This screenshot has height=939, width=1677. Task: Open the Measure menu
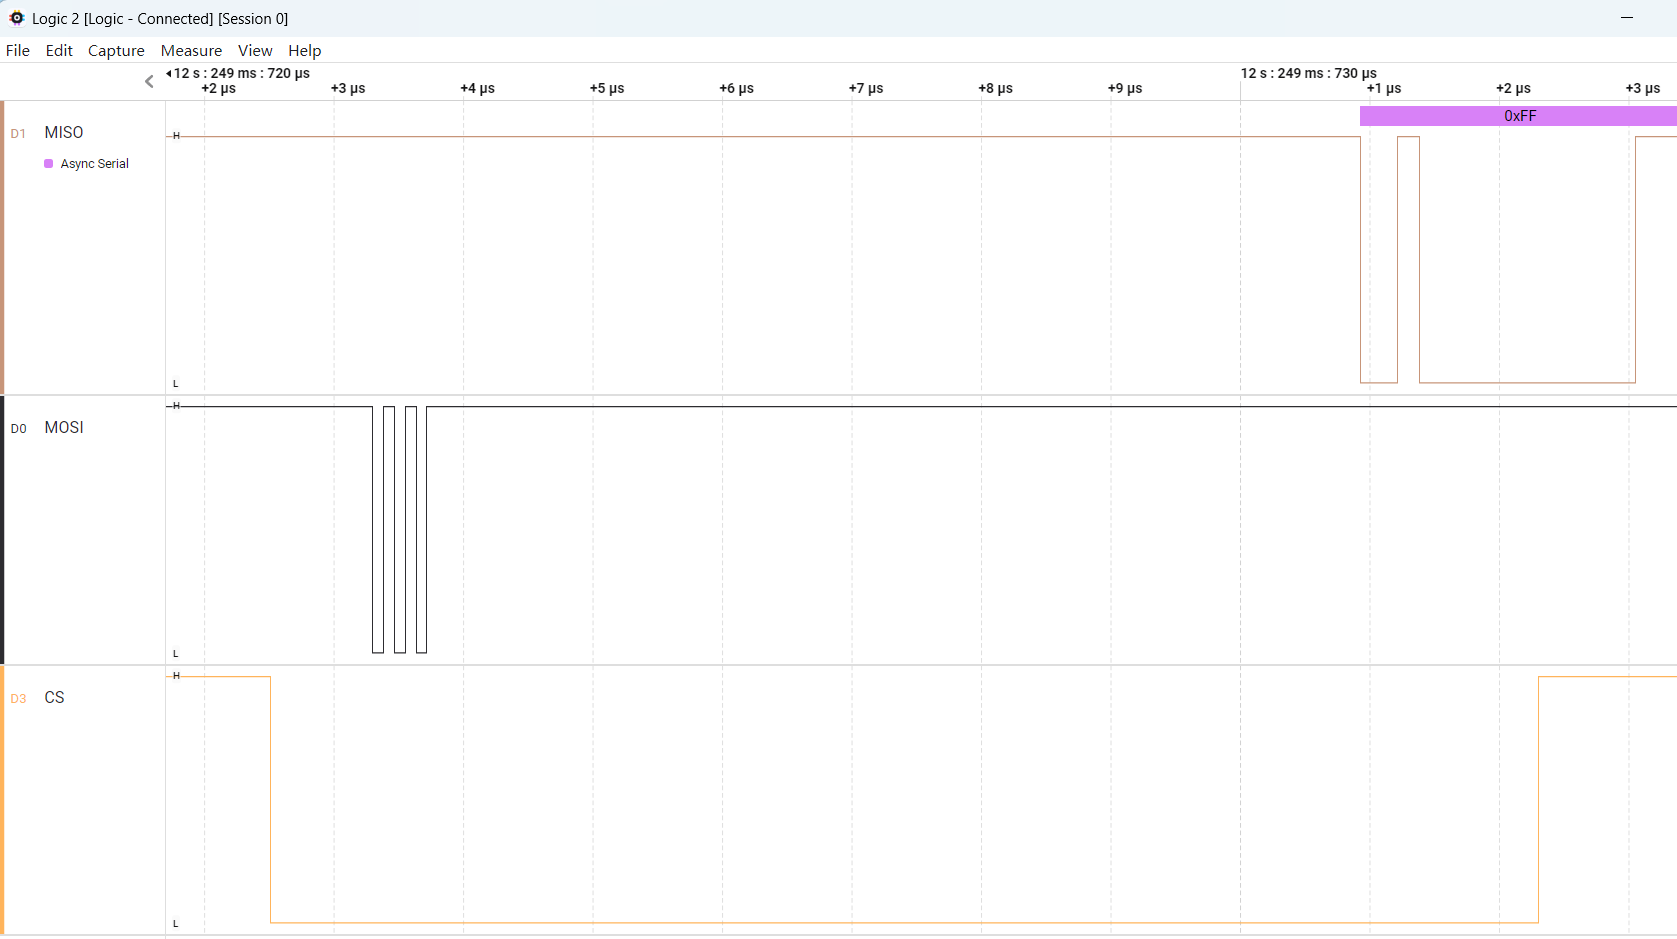pyautogui.click(x=191, y=50)
